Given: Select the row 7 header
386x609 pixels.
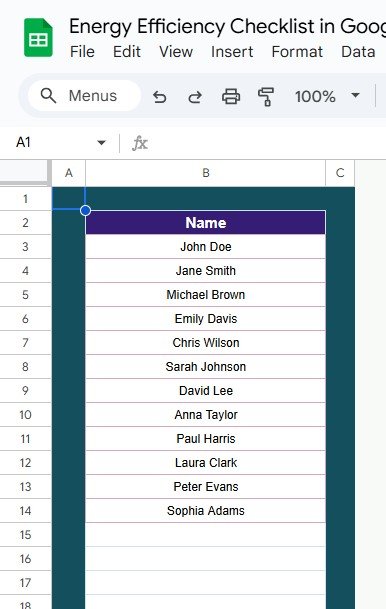Looking at the screenshot, I should coord(25,343).
